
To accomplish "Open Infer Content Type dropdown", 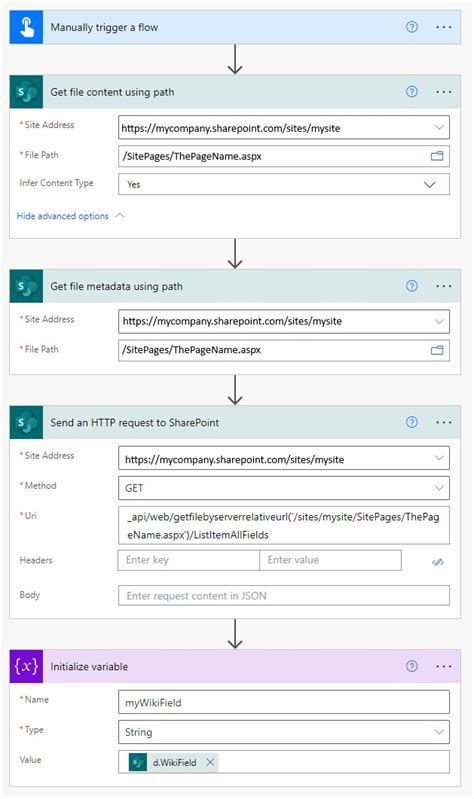I will point(430,184).
